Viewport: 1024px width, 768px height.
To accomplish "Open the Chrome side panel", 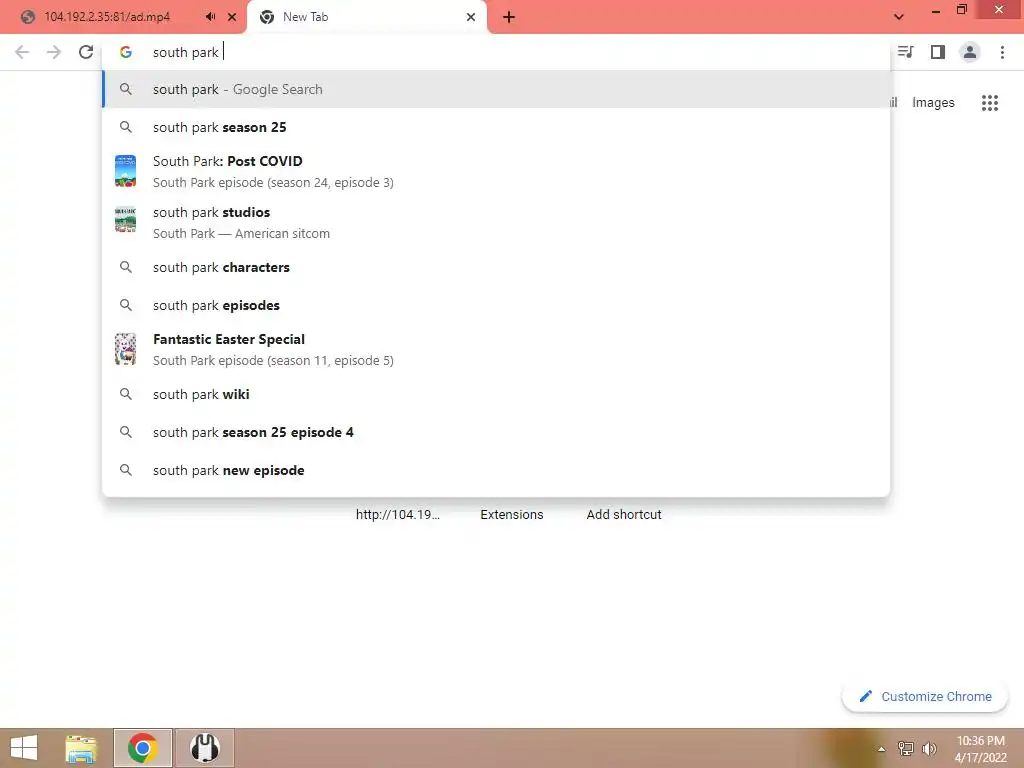I will (938, 52).
